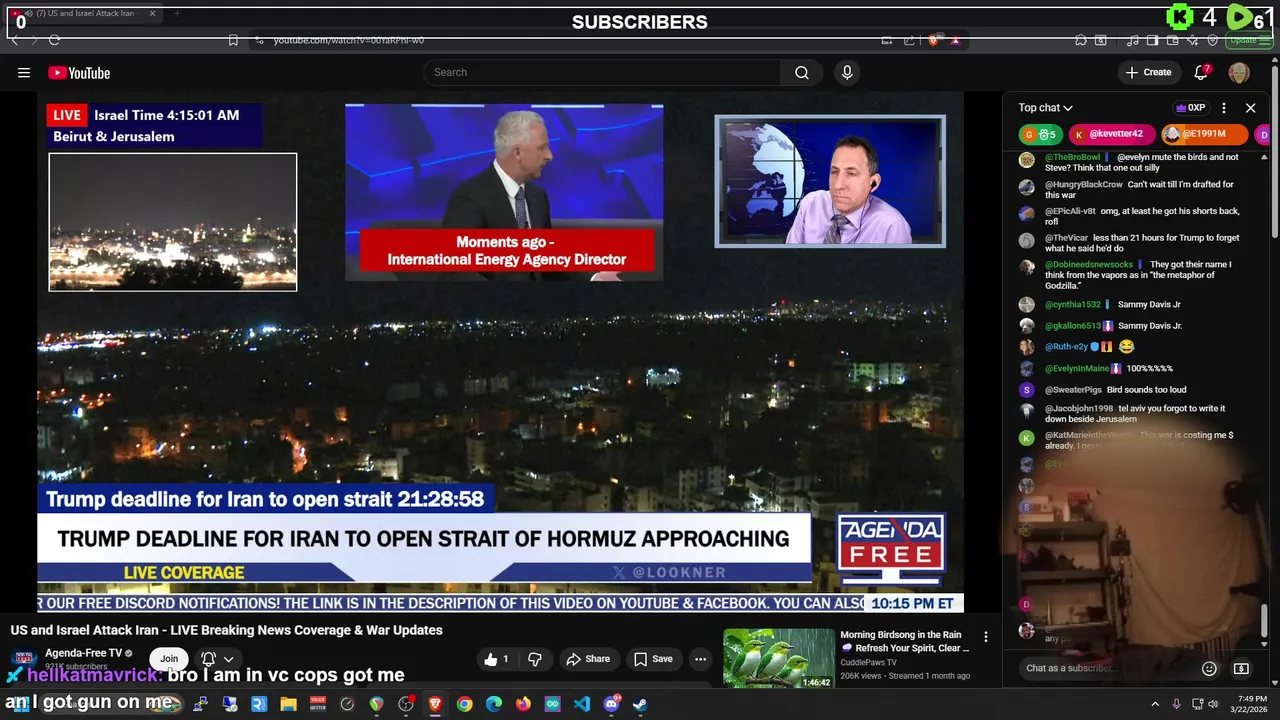Open the Brave Rewards triangle icon
This screenshot has width=1280, height=720.
click(x=955, y=40)
